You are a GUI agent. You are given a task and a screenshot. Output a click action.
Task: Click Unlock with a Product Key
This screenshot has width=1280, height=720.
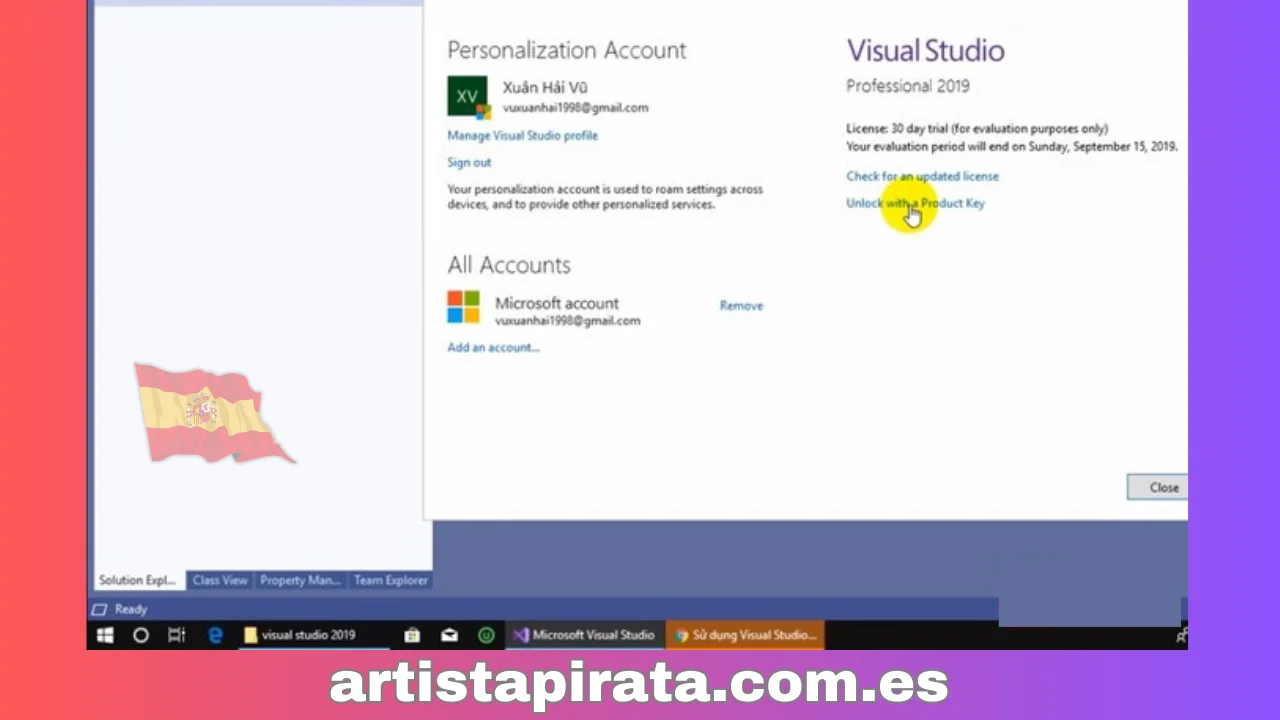pyautogui.click(x=915, y=204)
